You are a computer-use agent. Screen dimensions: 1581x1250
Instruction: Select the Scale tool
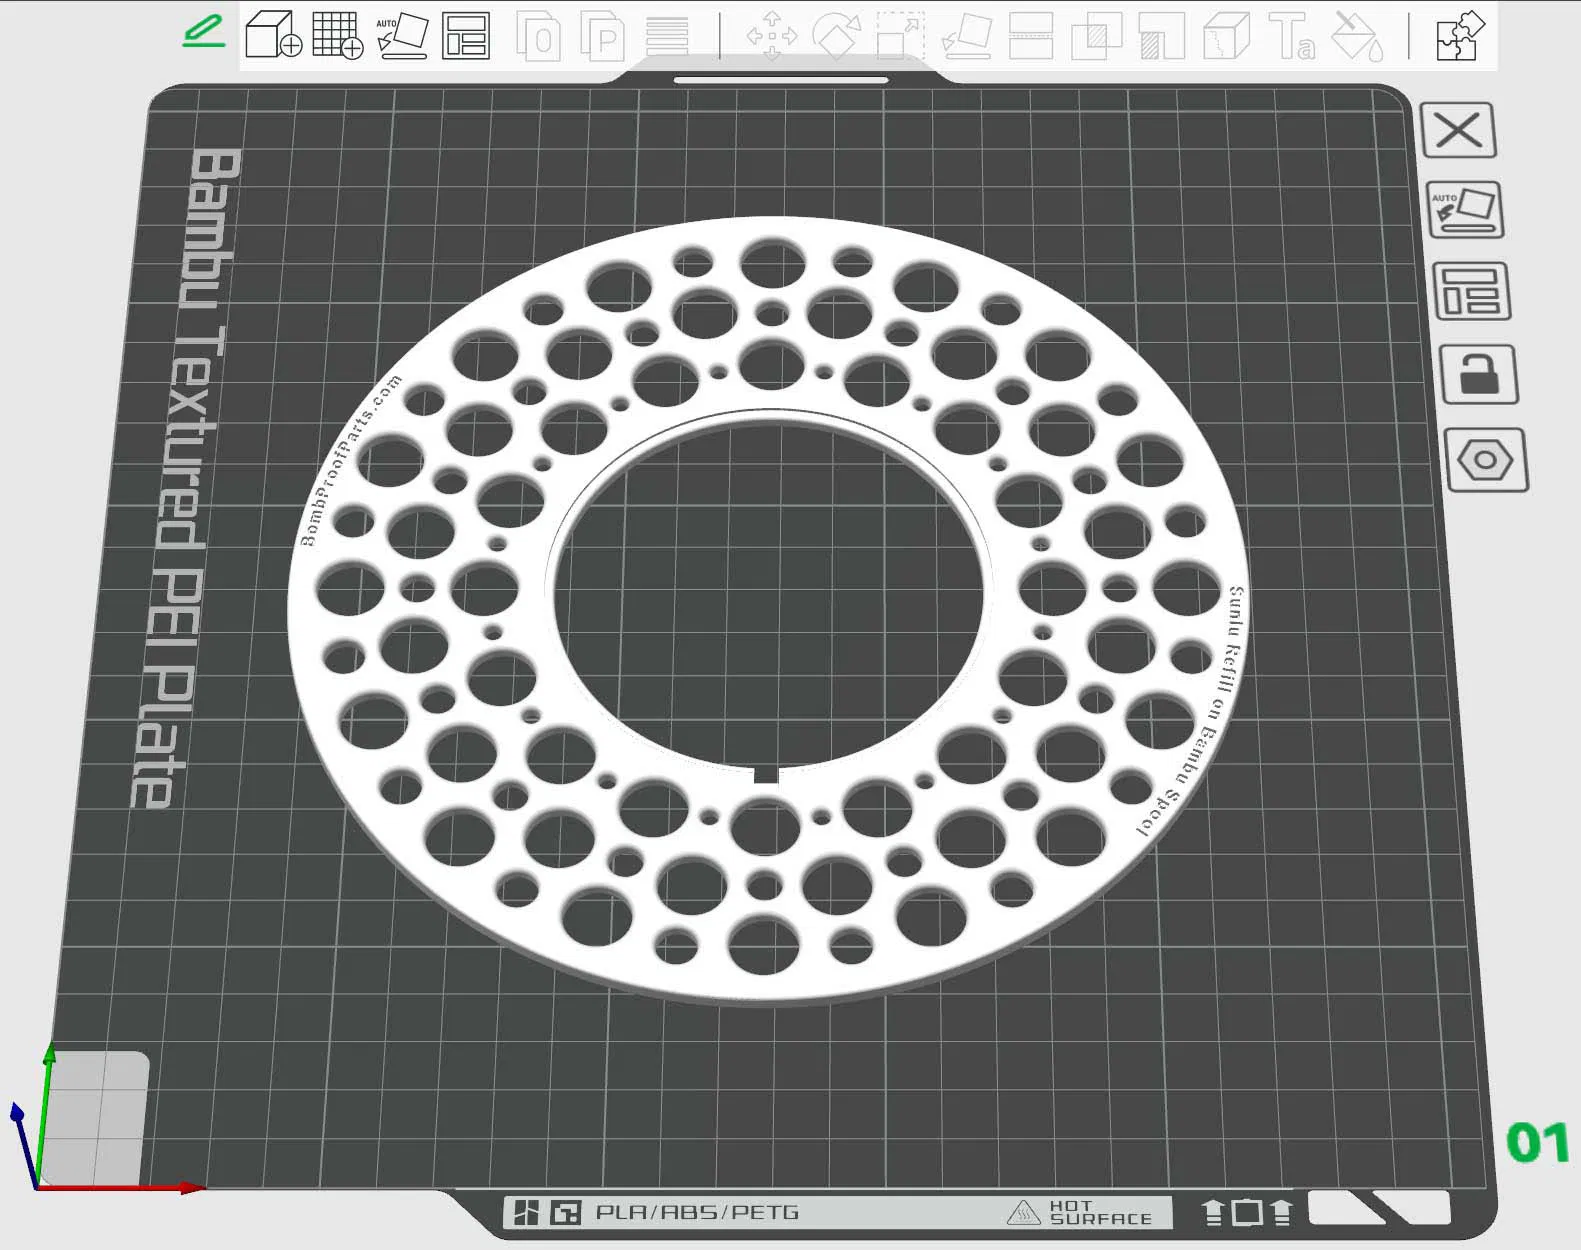[x=899, y=36]
